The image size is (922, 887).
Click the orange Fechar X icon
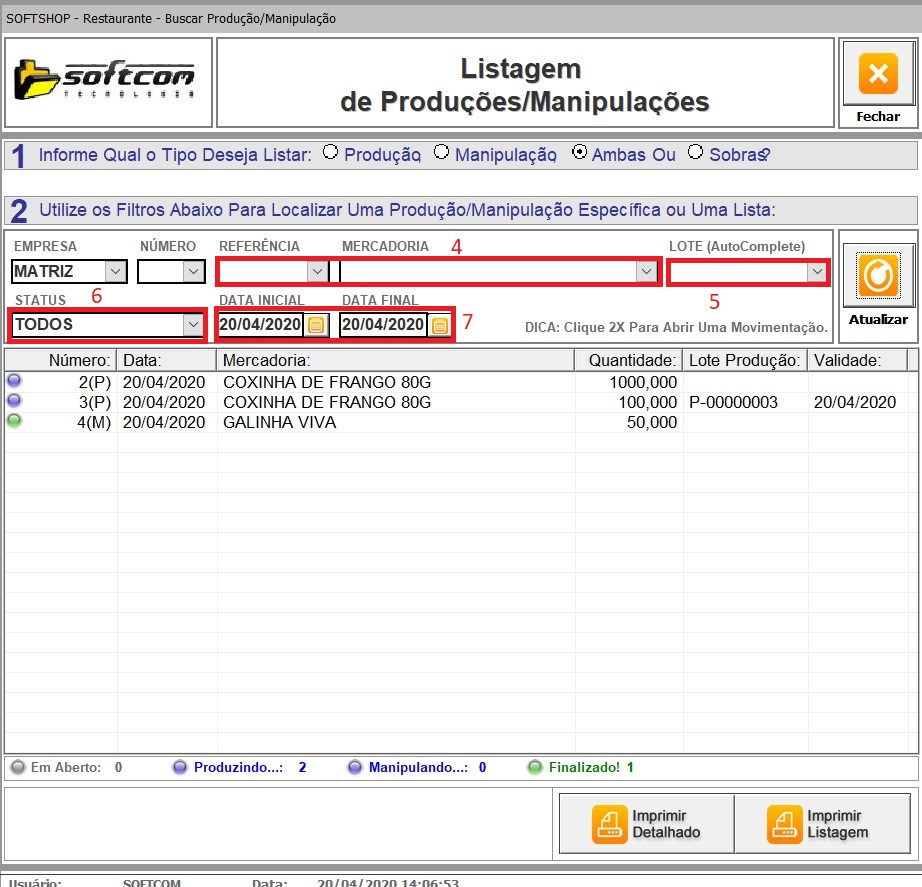click(877, 75)
